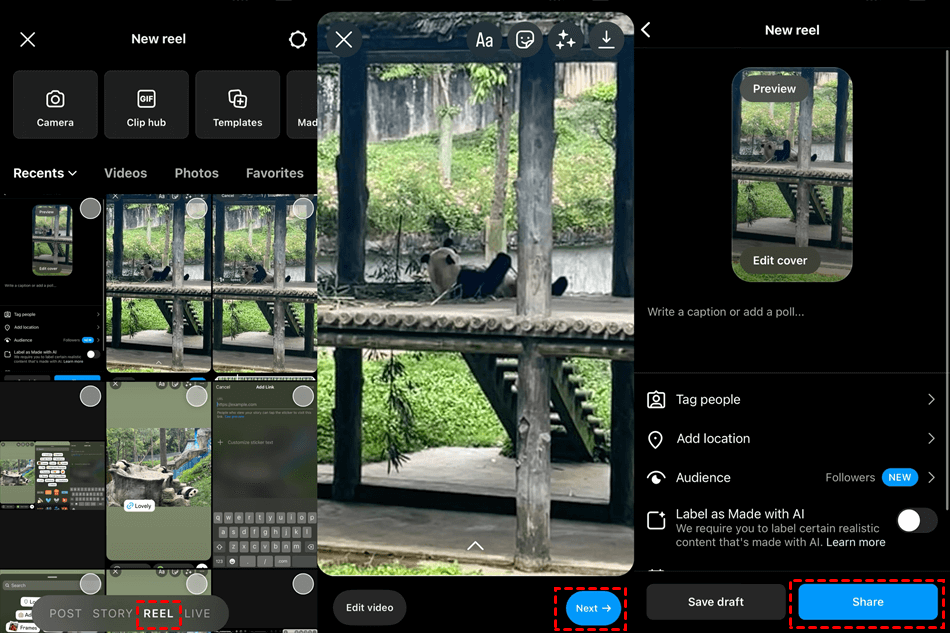This screenshot has height=633, width=950.
Task: Tap Edit cover on the thumbnail
Action: coord(780,260)
